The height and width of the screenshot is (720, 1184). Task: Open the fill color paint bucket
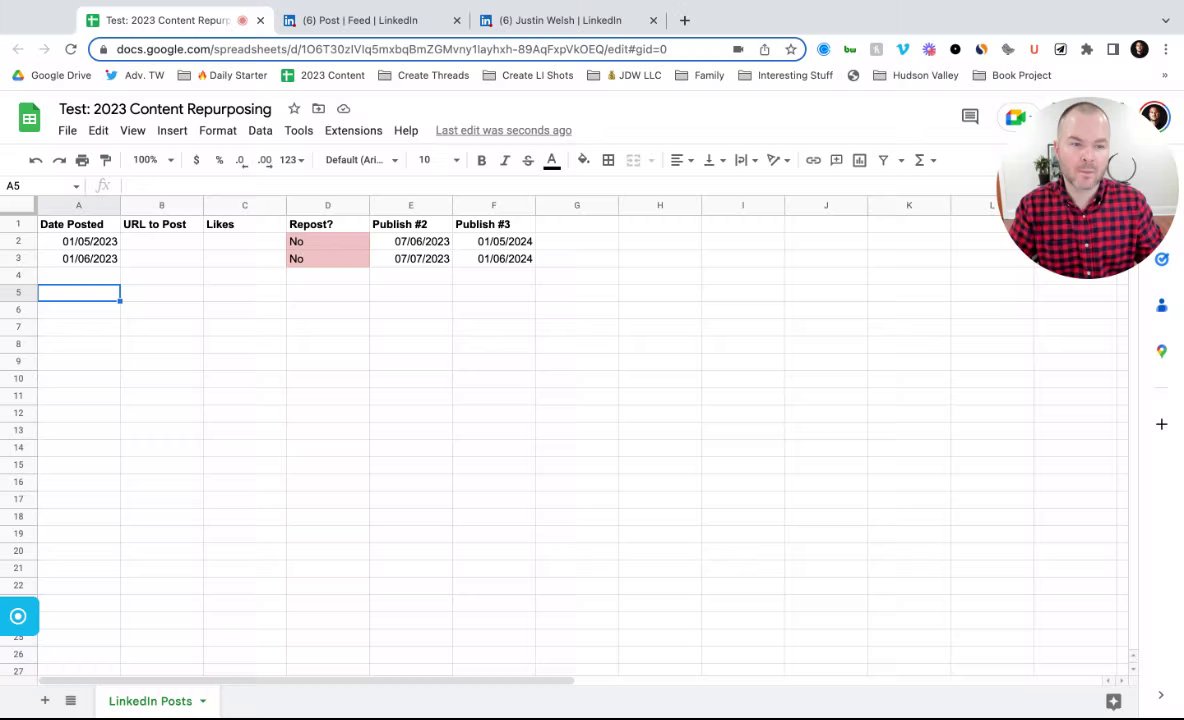583,160
